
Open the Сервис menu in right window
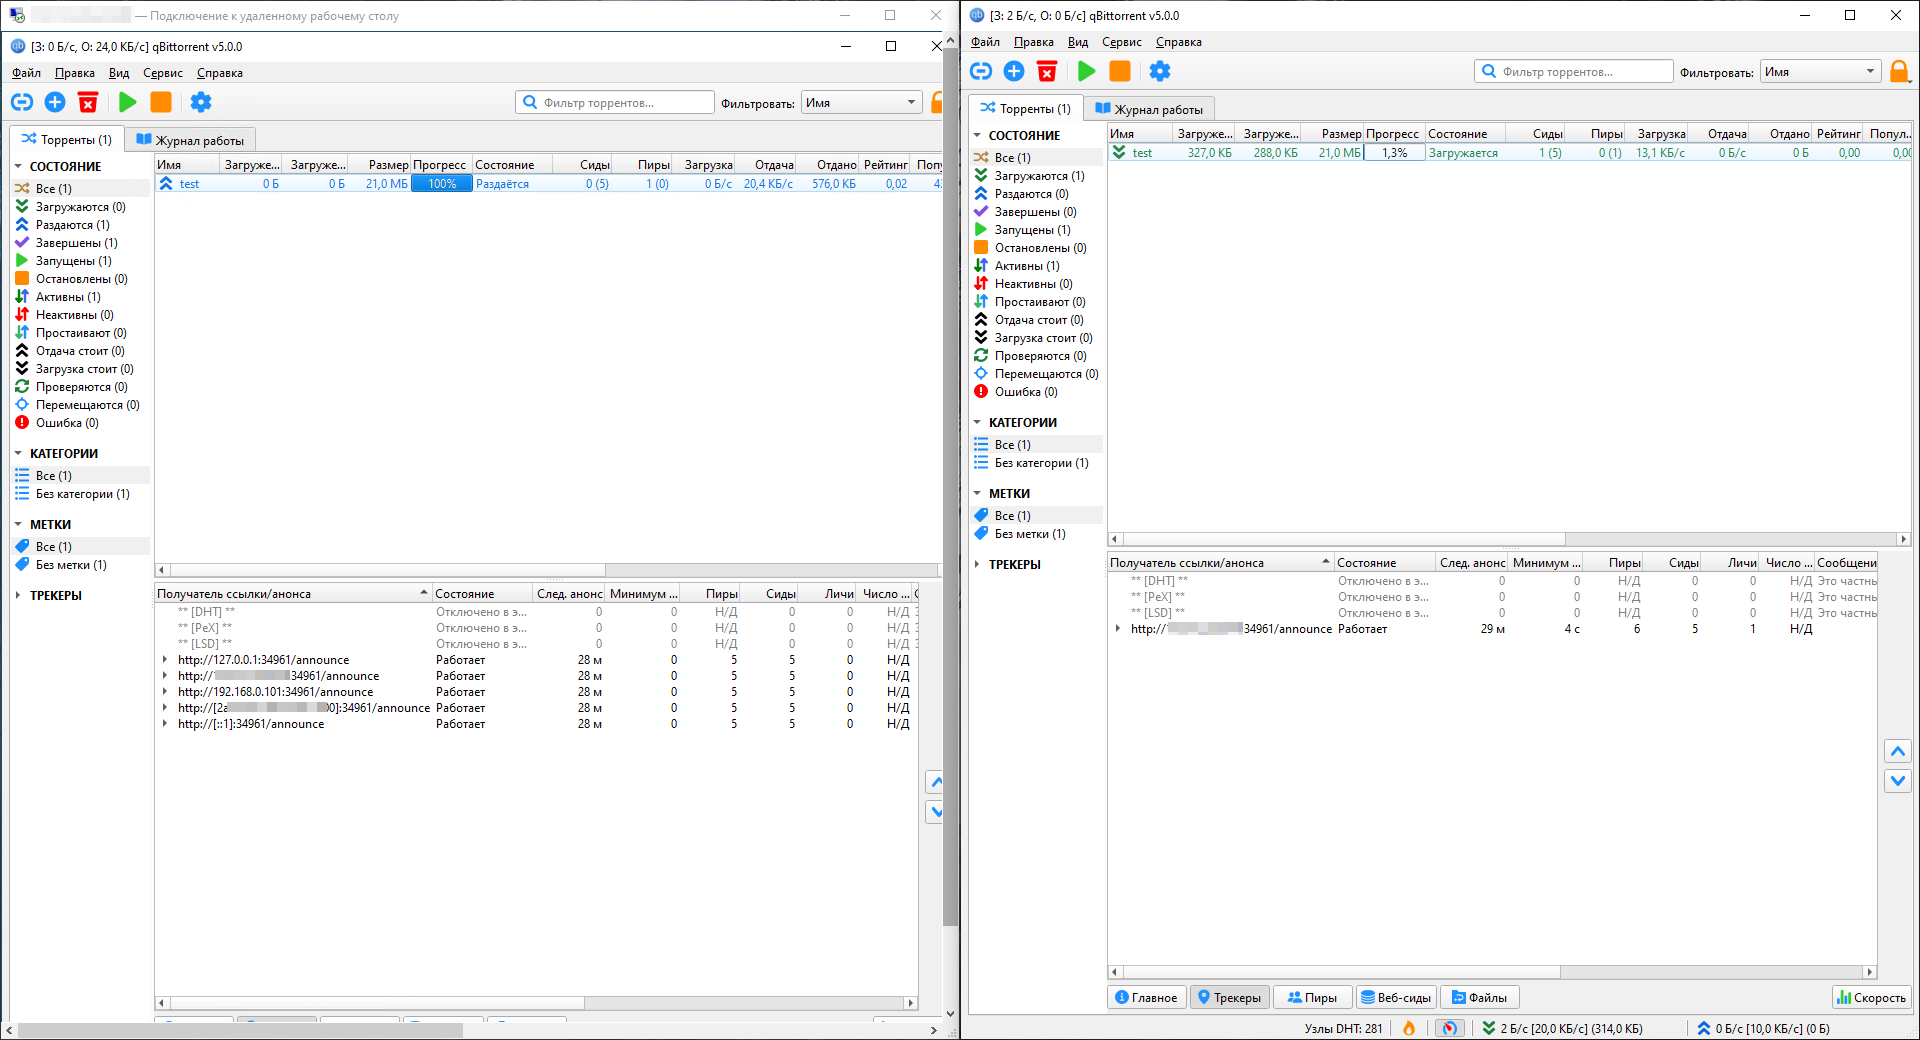[x=1121, y=42]
